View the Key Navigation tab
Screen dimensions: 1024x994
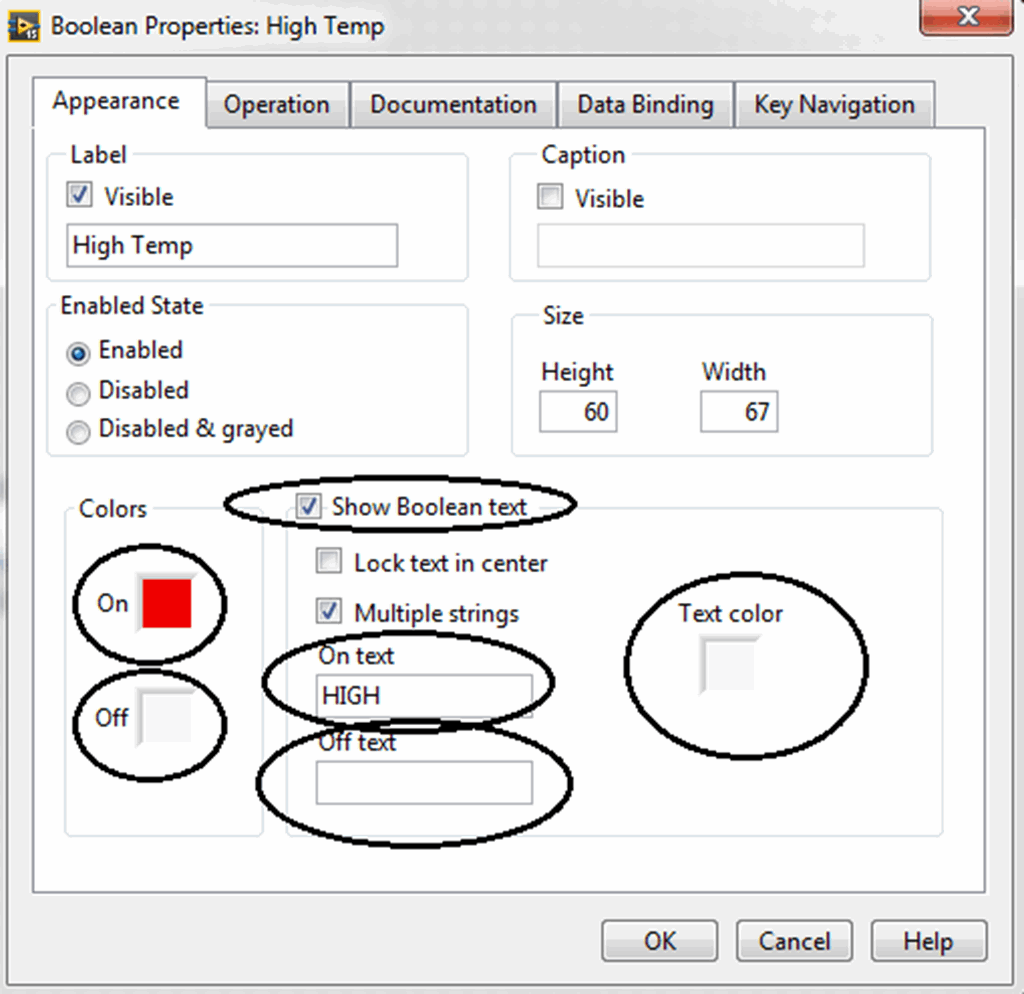coord(835,104)
